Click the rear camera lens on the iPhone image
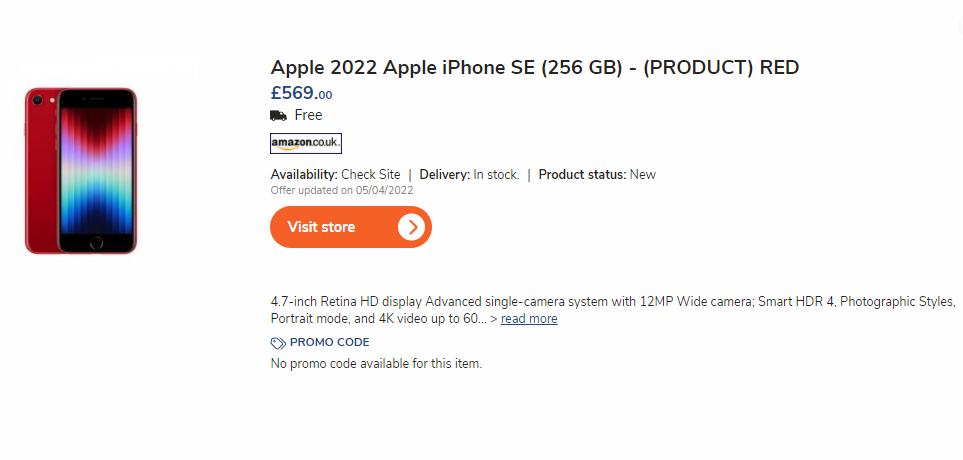The height and width of the screenshot is (460, 963). pyautogui.click(x=37, y=99)
